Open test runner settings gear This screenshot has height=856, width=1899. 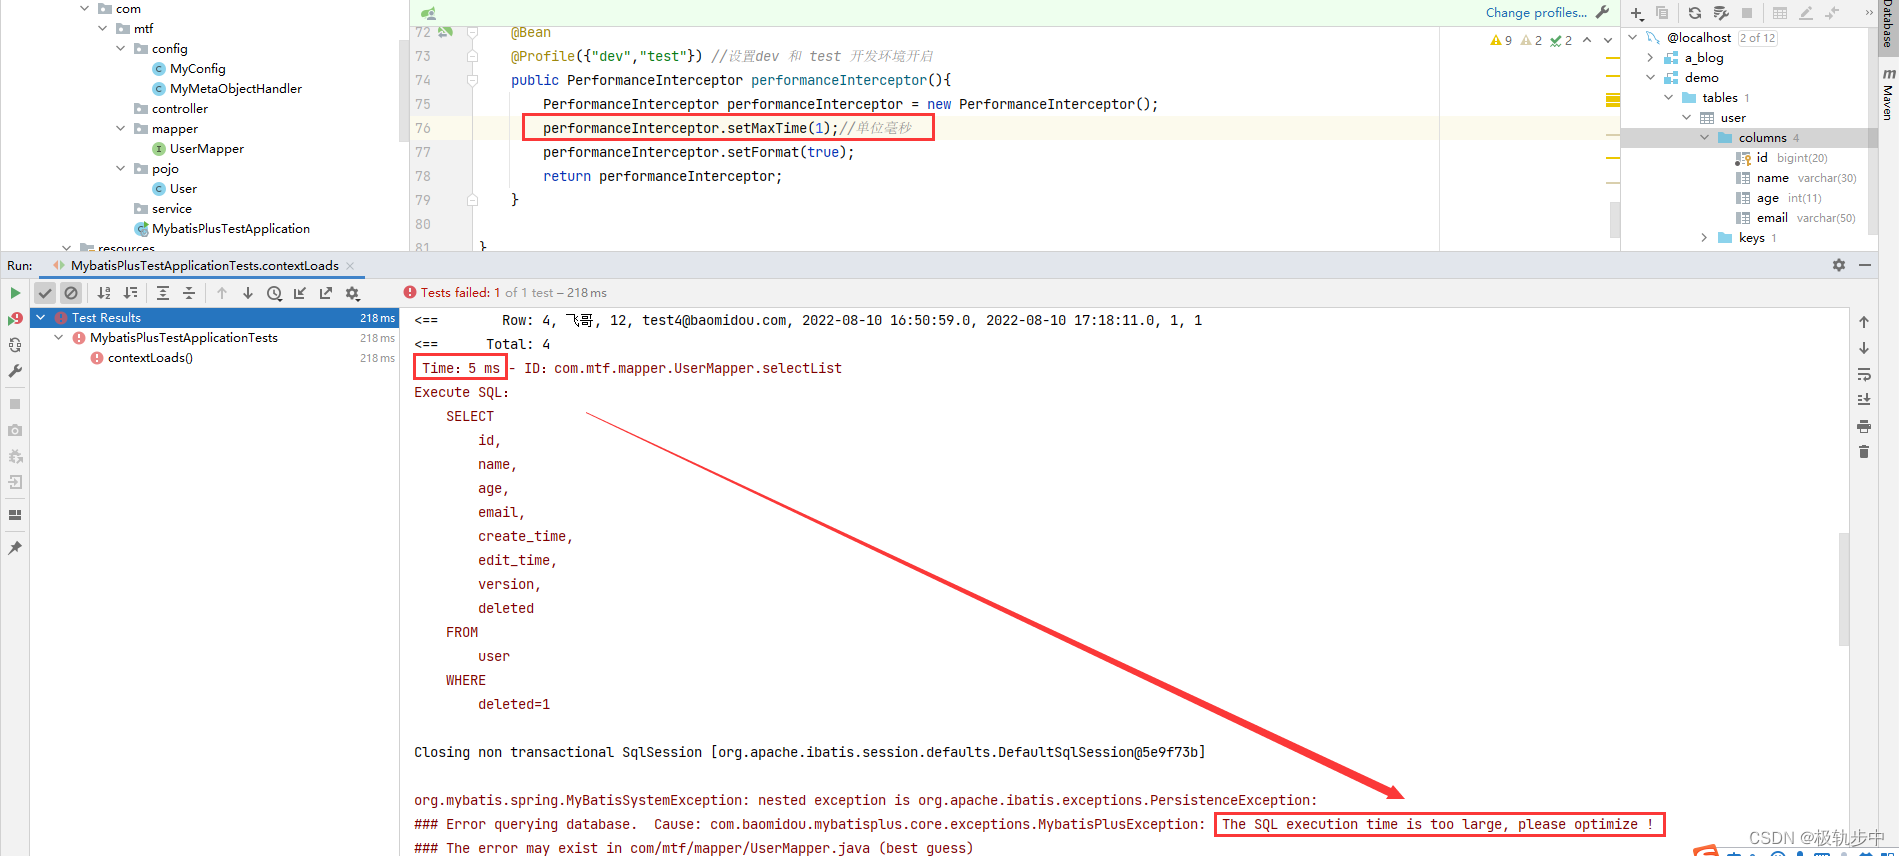pos(352,293)
